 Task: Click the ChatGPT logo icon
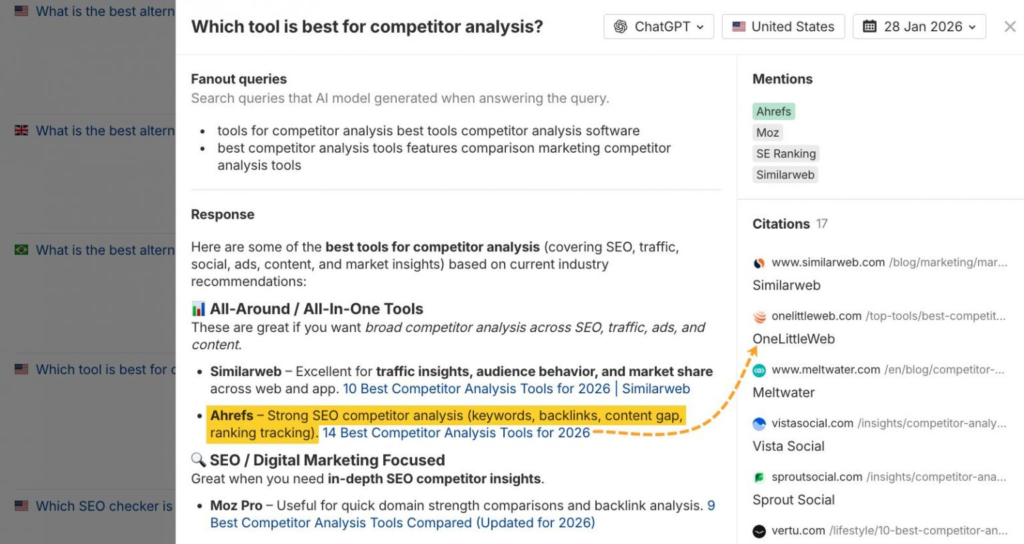[x=621, y=27]
